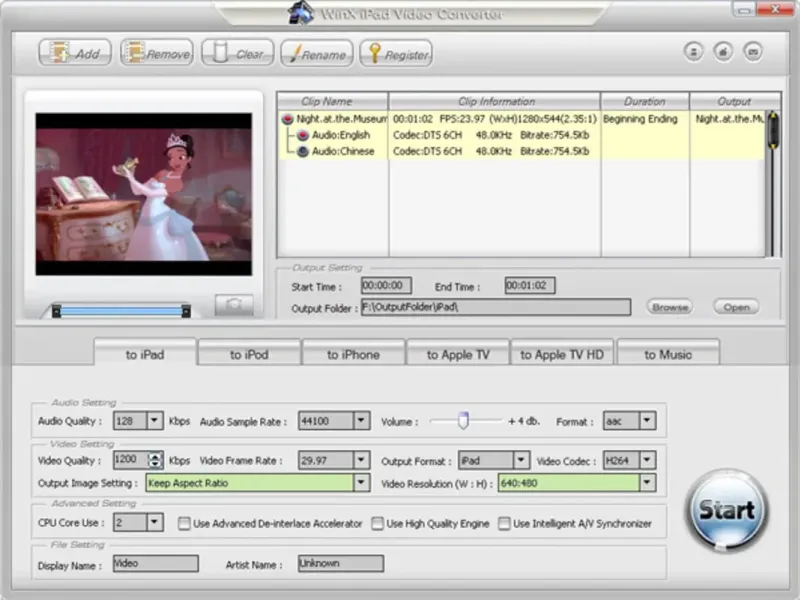Screen dimensions: 800x600
Task: Select the Night.at.the.Museum clip icon
Action: point(288,119)
